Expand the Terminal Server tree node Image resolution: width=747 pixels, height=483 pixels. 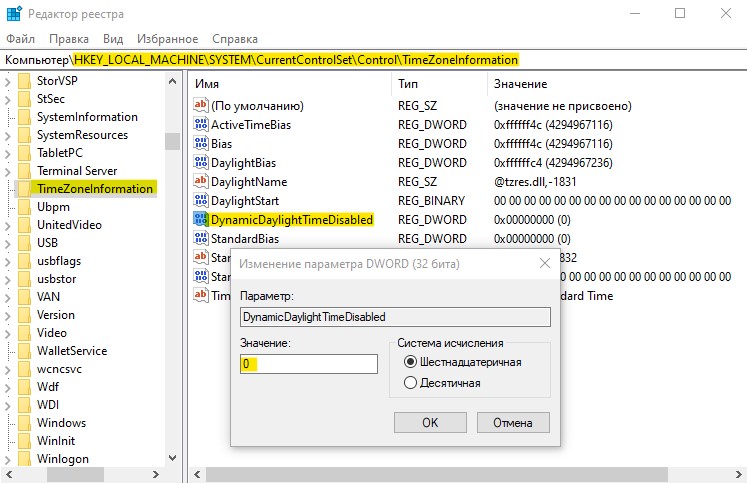pos(8,172)
